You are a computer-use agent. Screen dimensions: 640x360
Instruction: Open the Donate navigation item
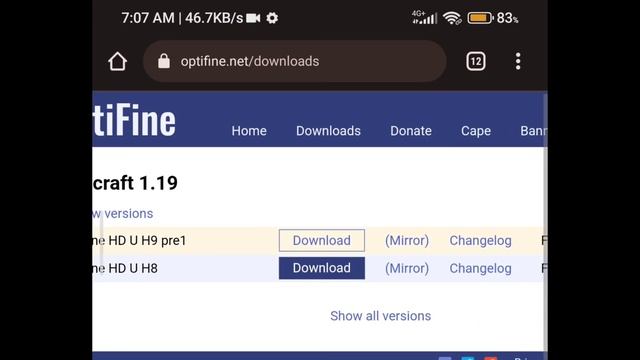tap(411, 131)
